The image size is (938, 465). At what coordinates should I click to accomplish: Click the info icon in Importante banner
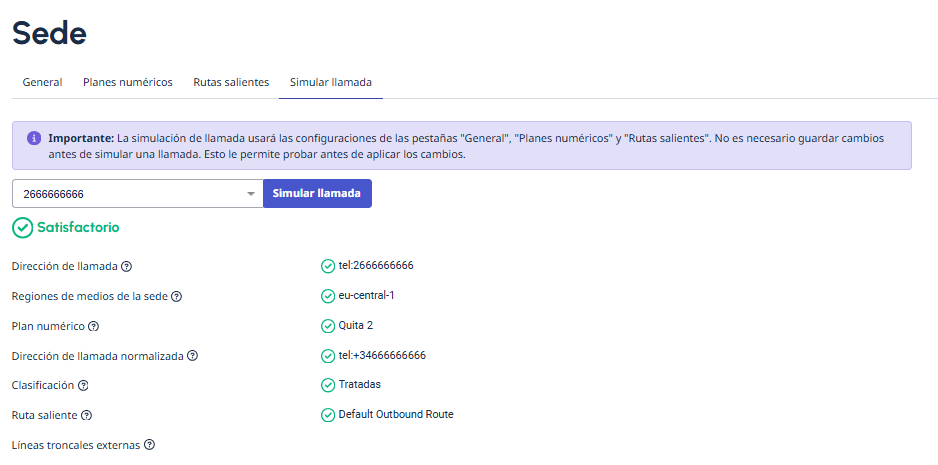(x=33, y=138)
